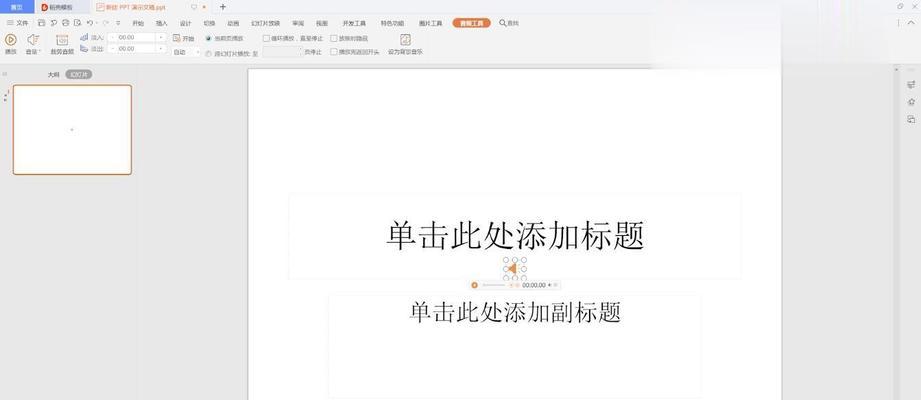This screenshot has height=400, width=921.
Task: Switch to Outline view in left panel
Action: click(53, 75)
